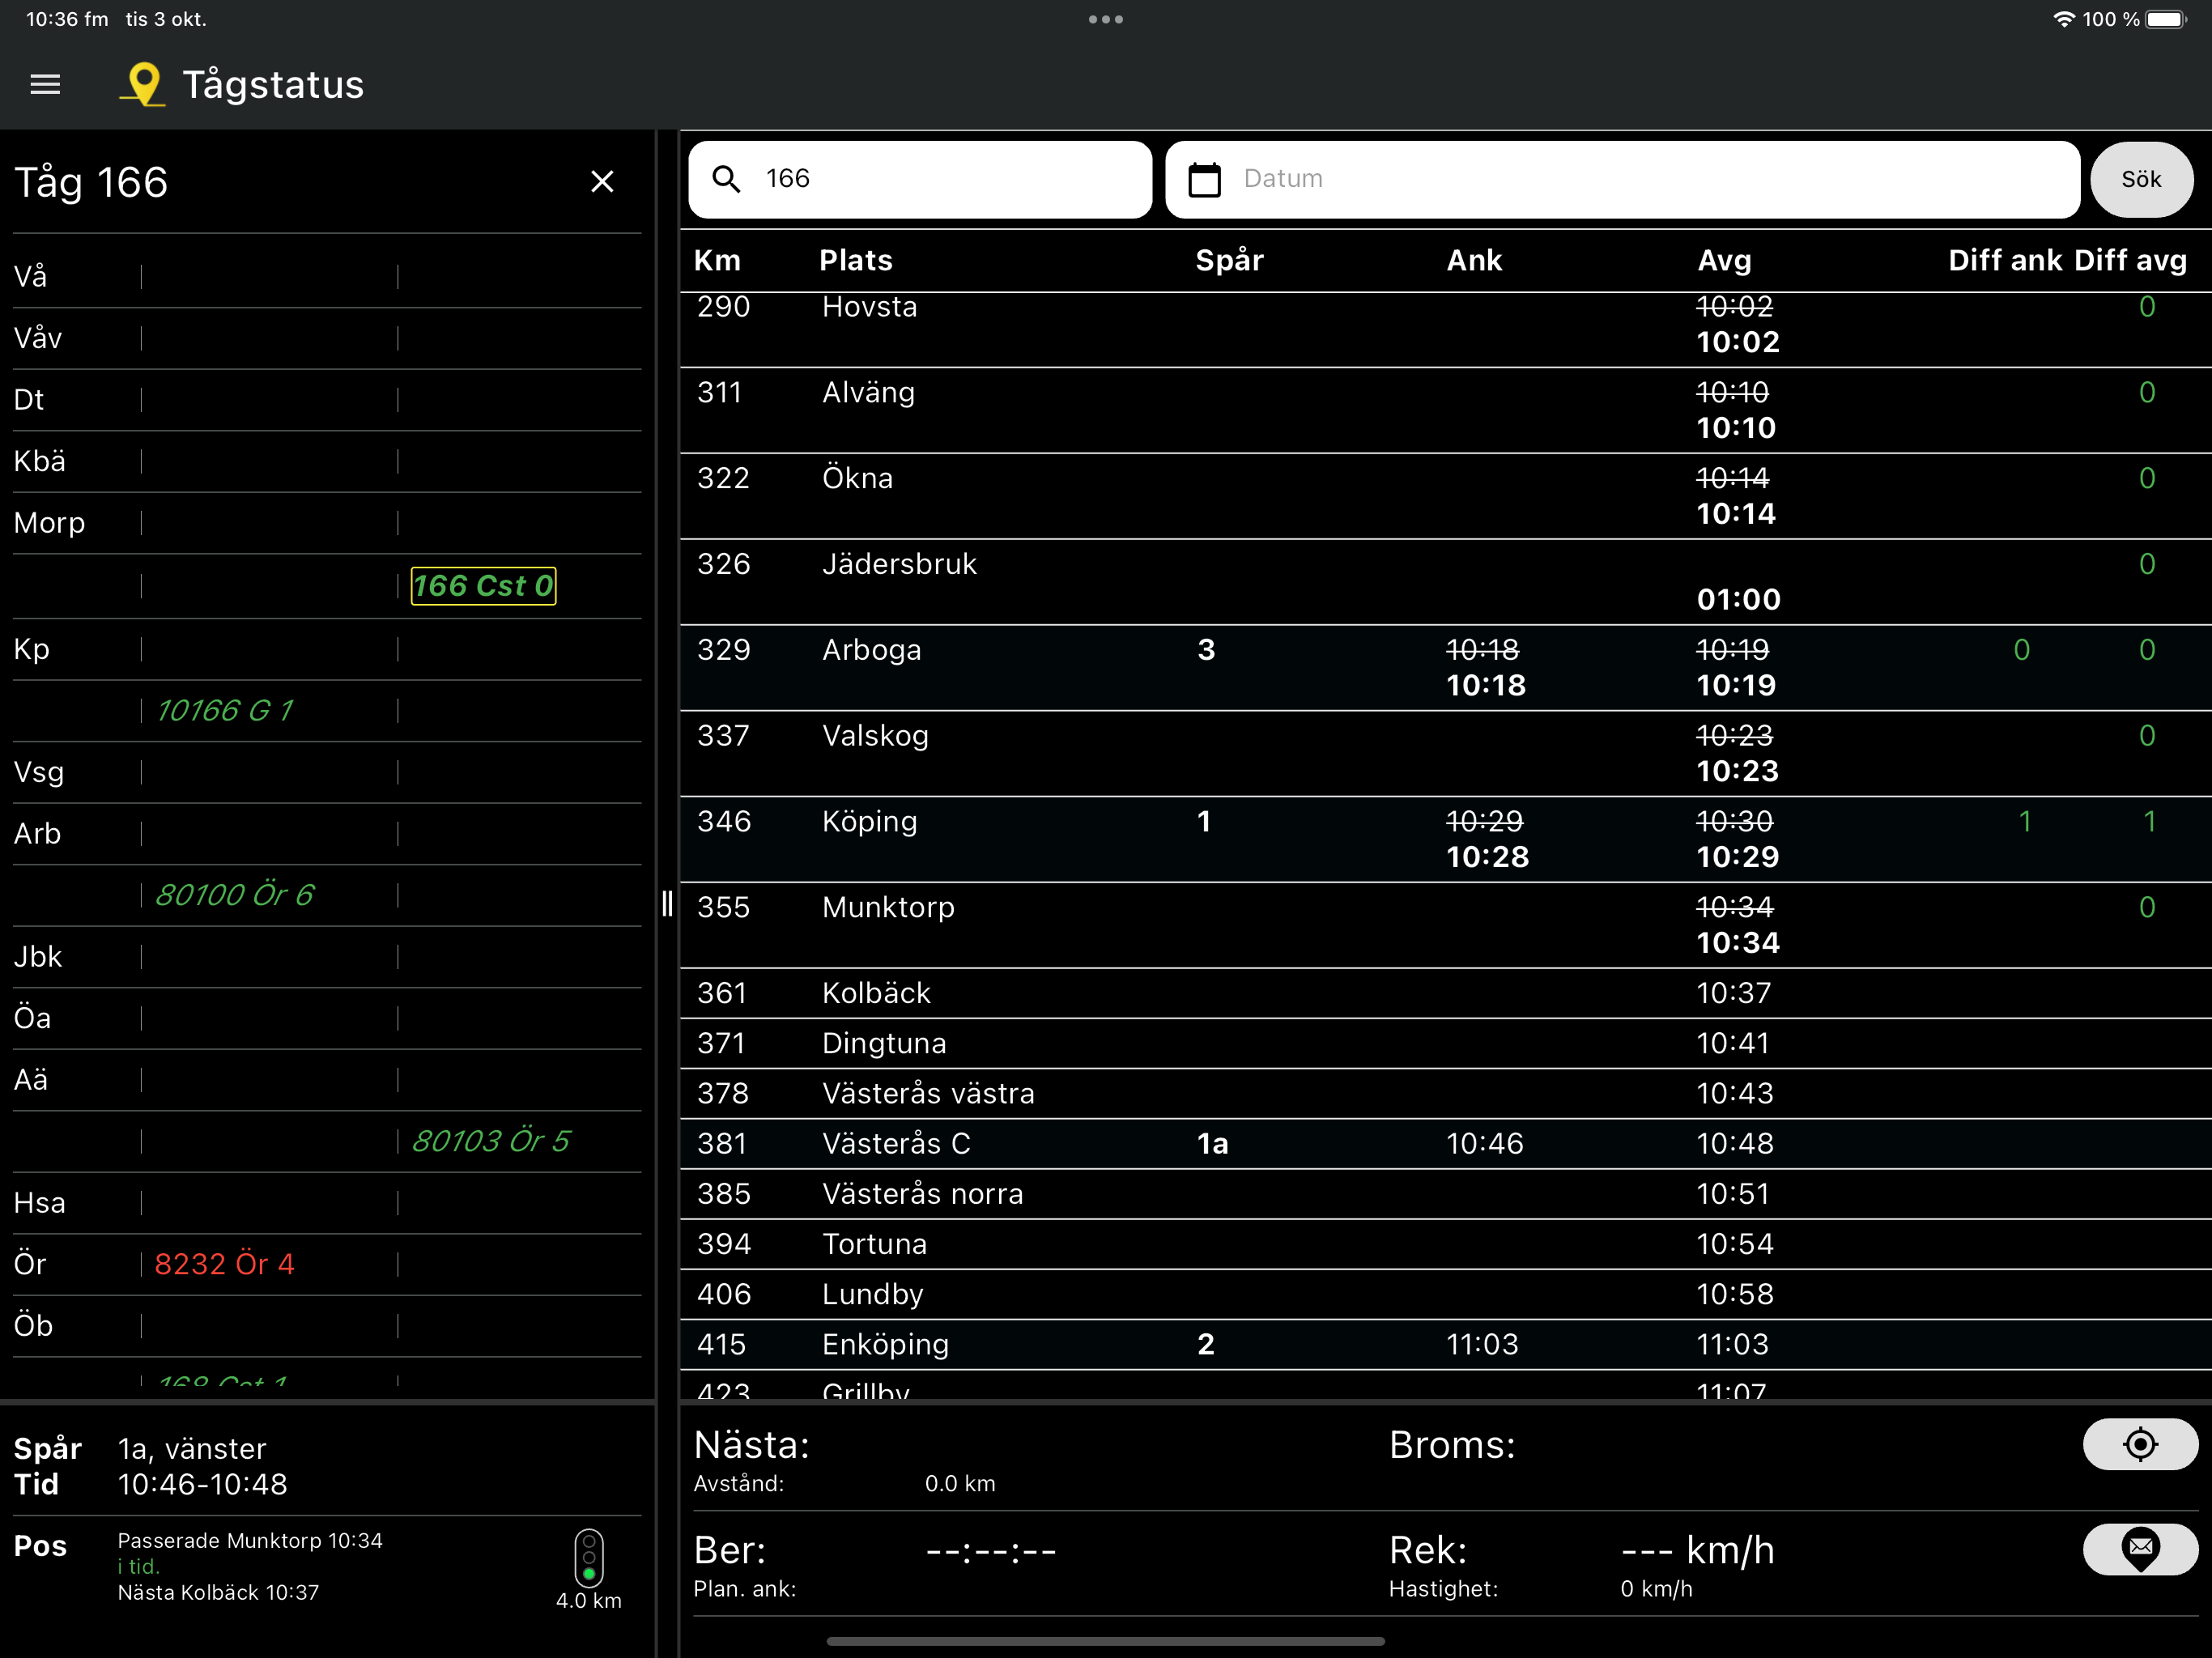Select train 80100 Ör 6

pos(234,895)
